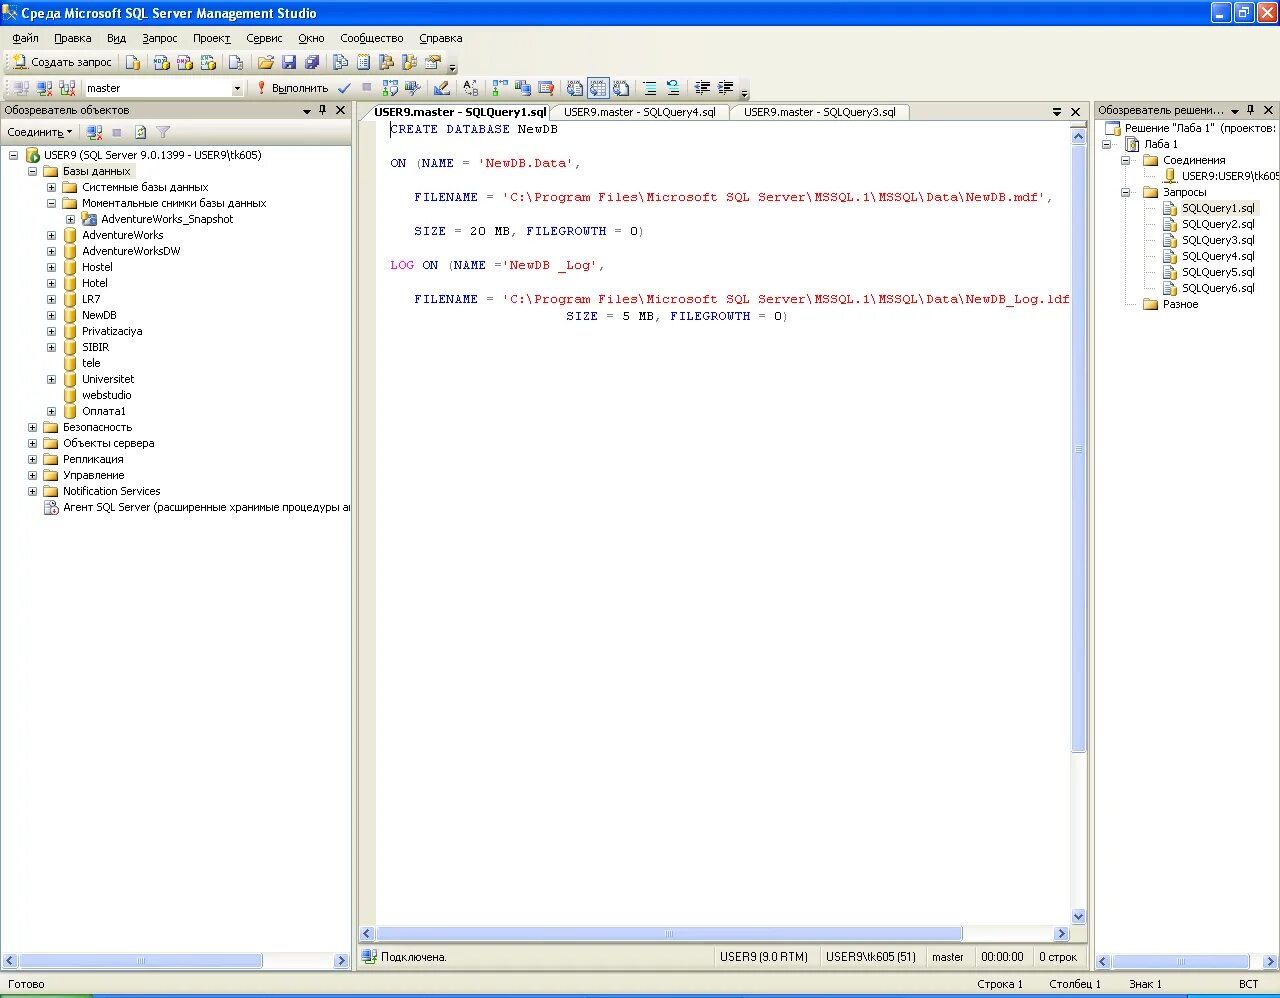This screenshot has width=1280, height=998.
Task: Enable Results to File output mode
Action: tap(621, 88)
